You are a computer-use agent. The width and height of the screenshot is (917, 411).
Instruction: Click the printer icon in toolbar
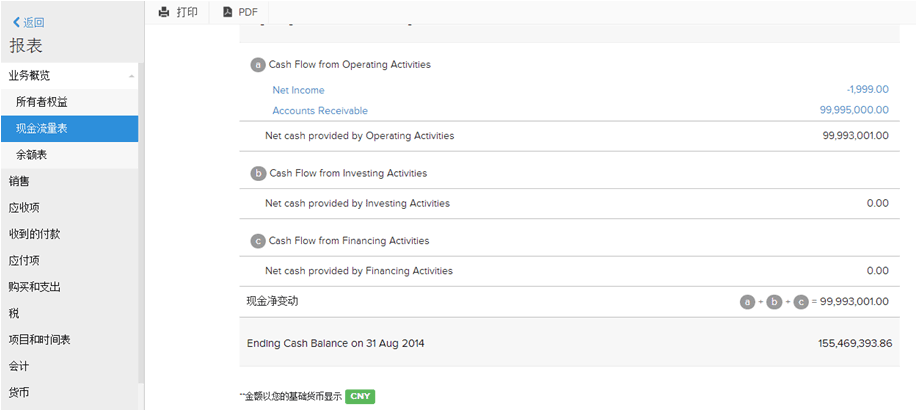[x=165, y=12]
